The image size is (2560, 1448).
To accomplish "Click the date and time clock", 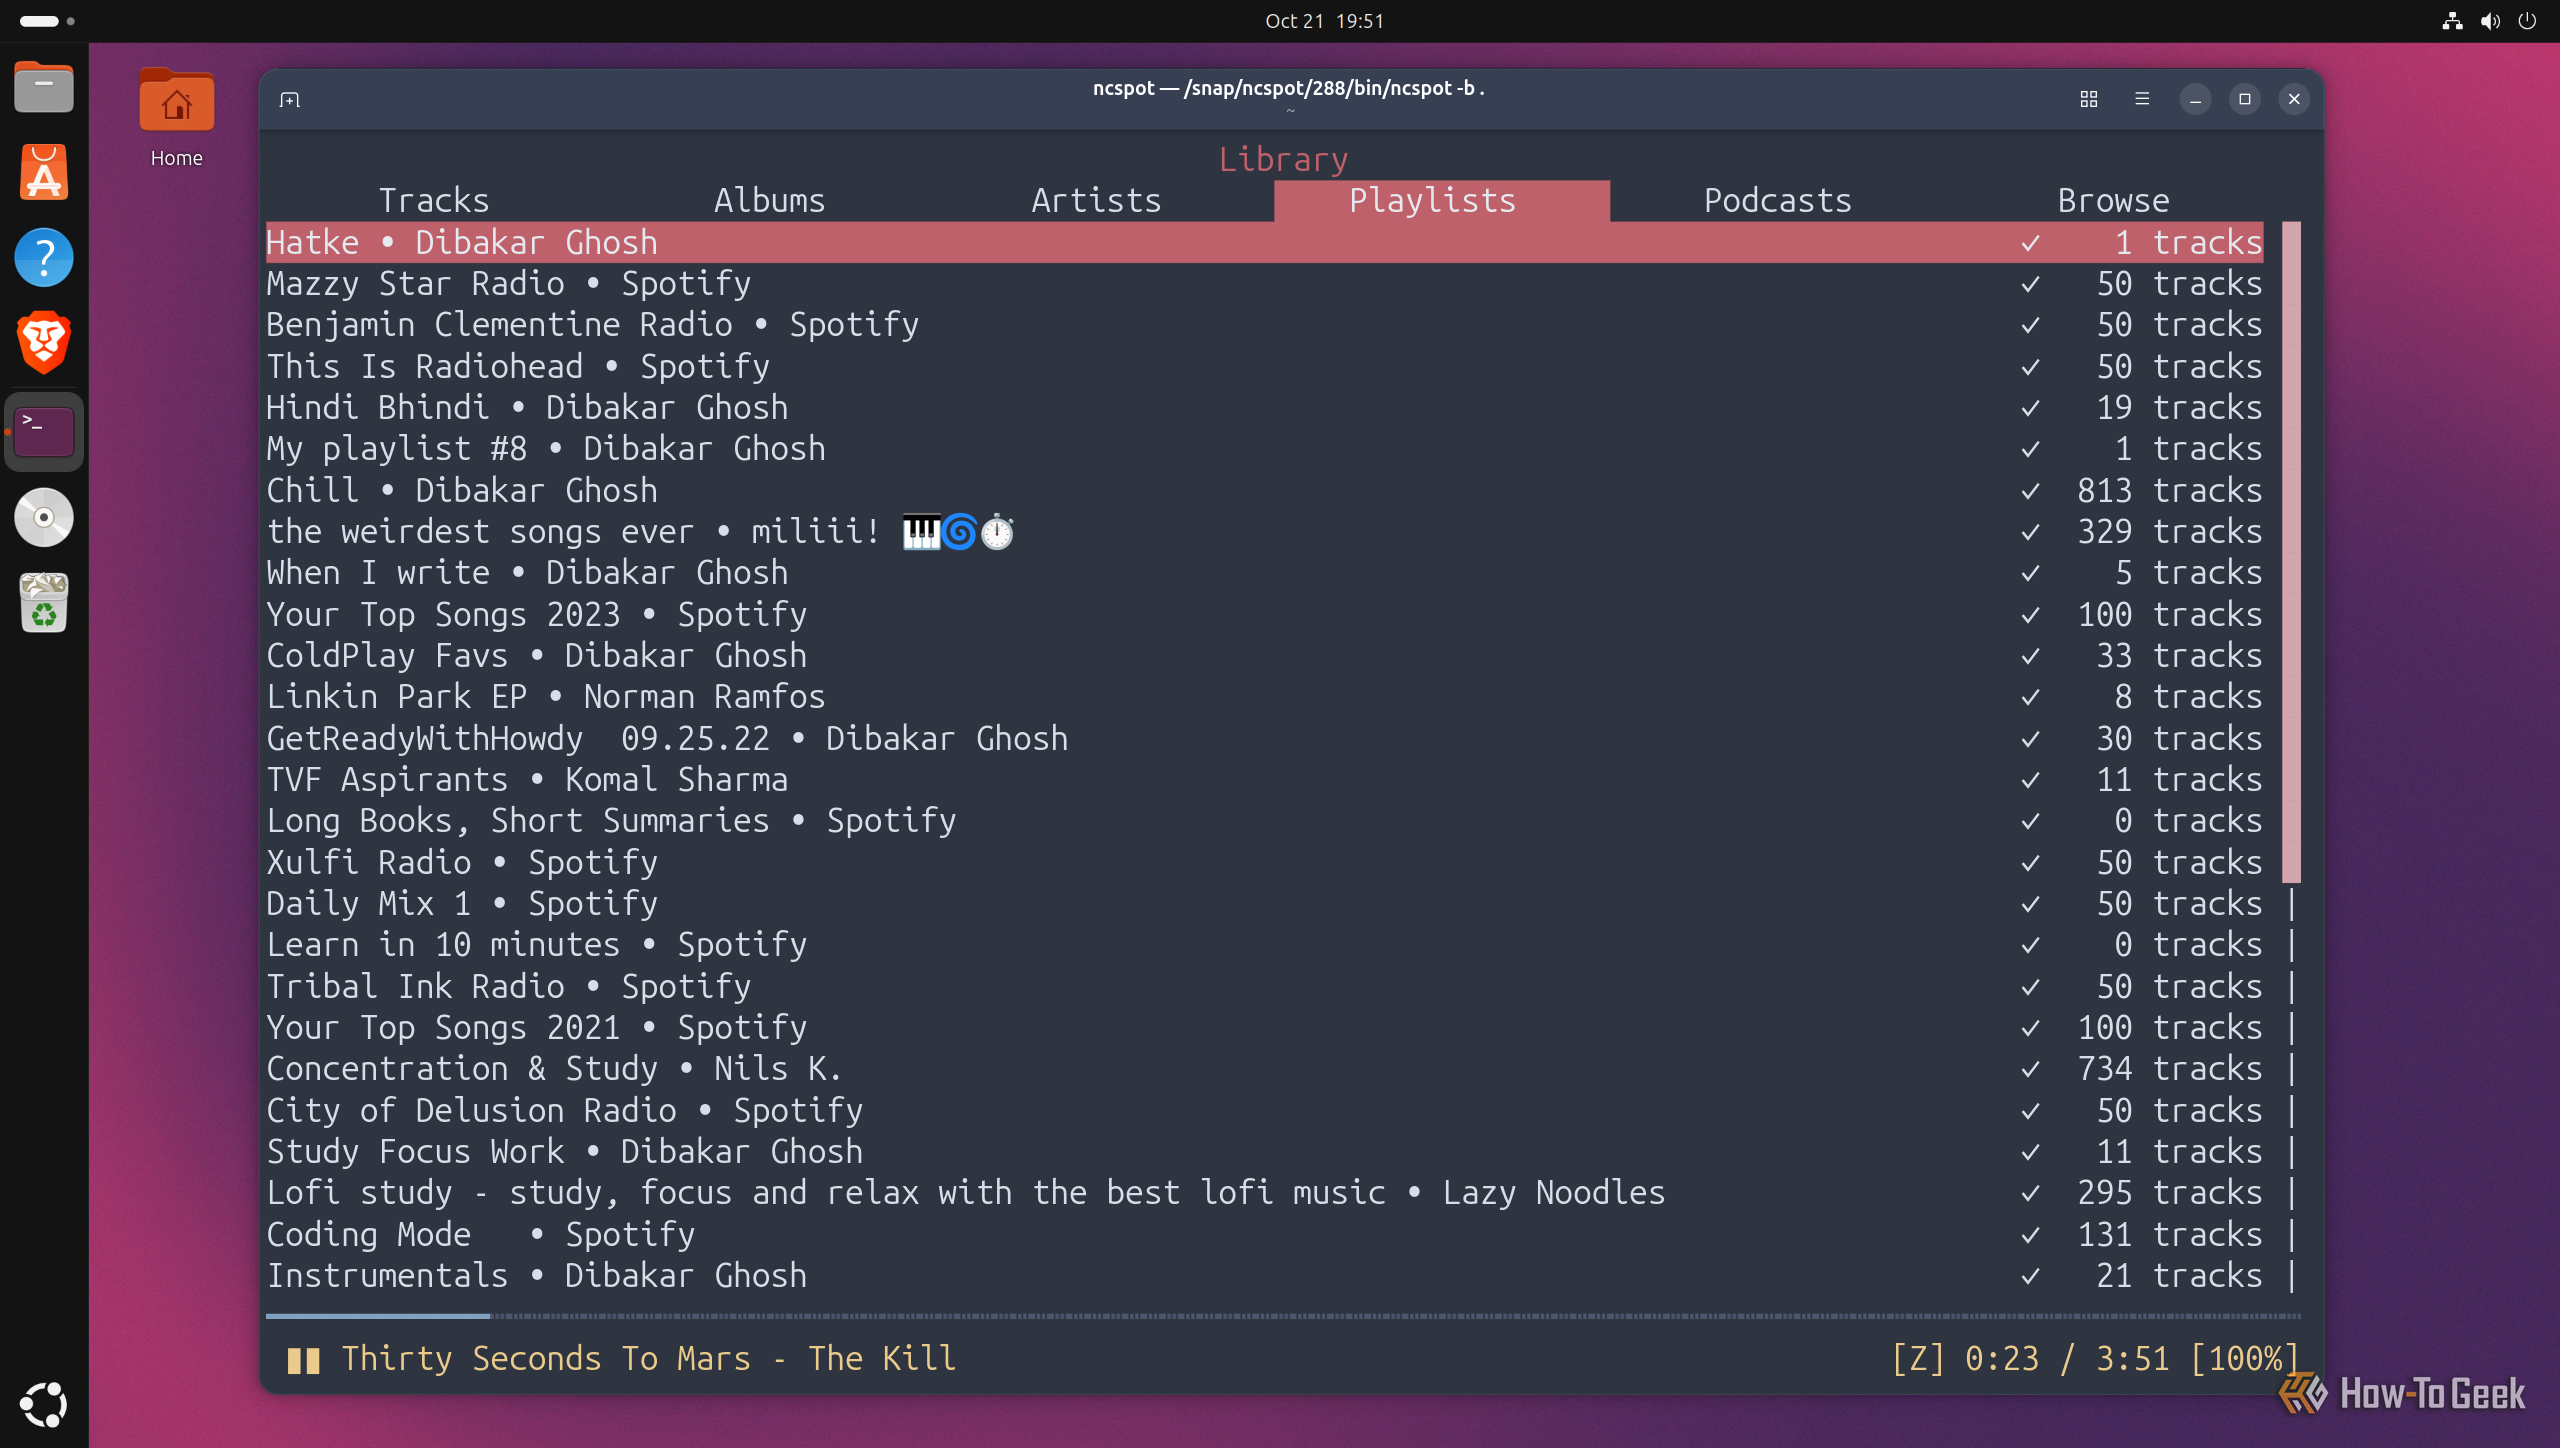I will coord(1324,21).
